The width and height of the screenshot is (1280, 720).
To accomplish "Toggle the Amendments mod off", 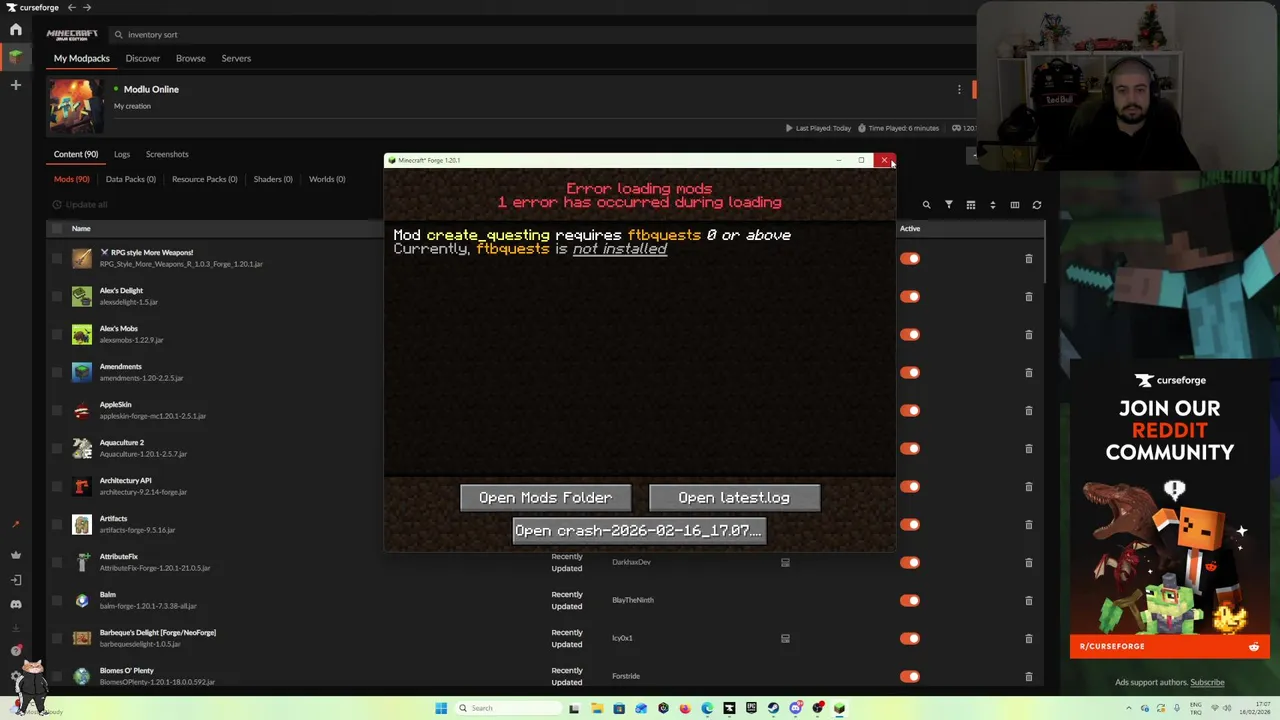I will [910, 373].
